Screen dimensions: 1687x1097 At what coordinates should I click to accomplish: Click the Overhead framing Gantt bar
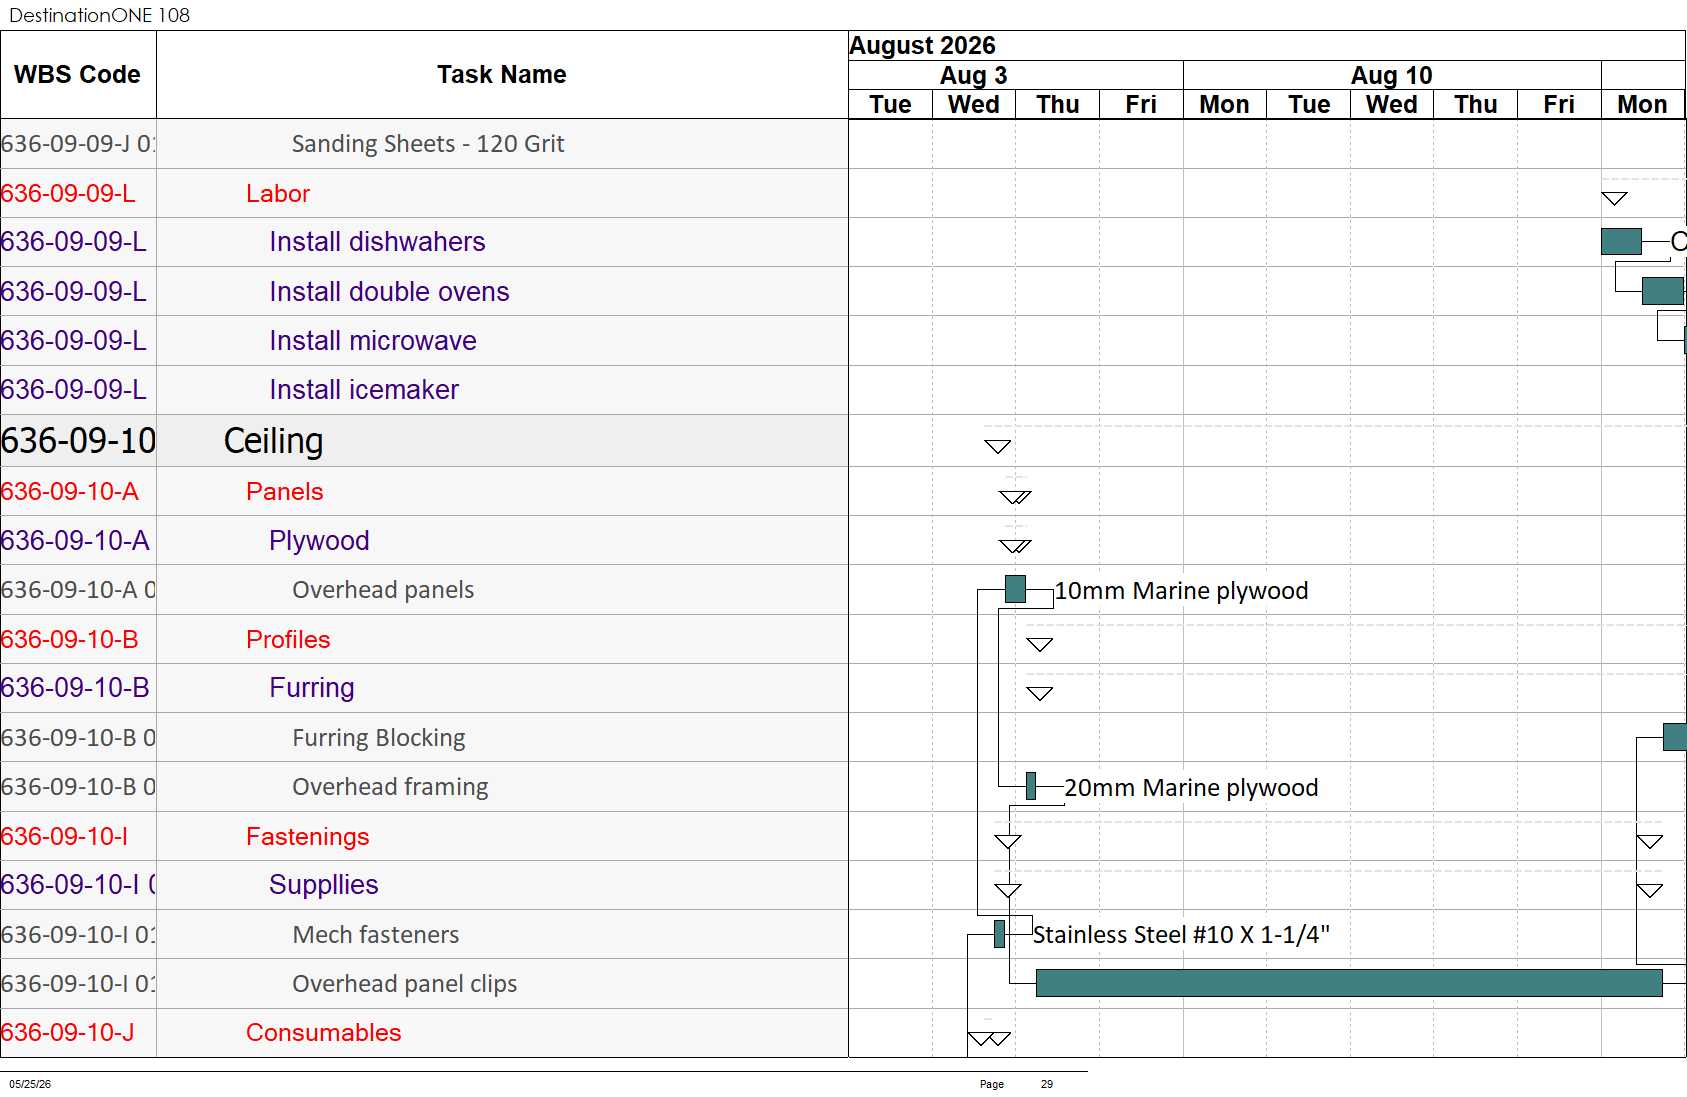pyautogui.click(x=1031, y=786)
